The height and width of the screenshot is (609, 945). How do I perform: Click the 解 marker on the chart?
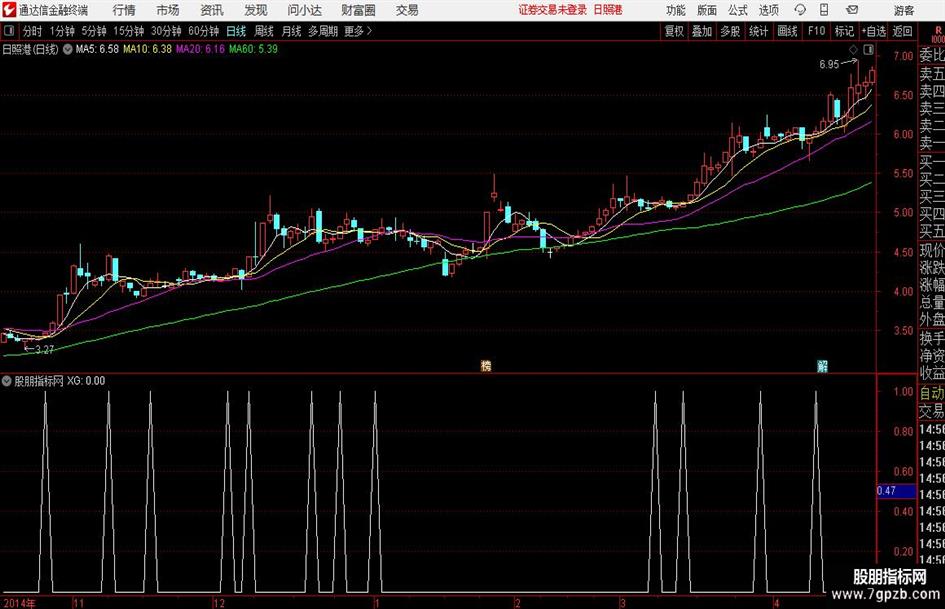coord(822,365)
